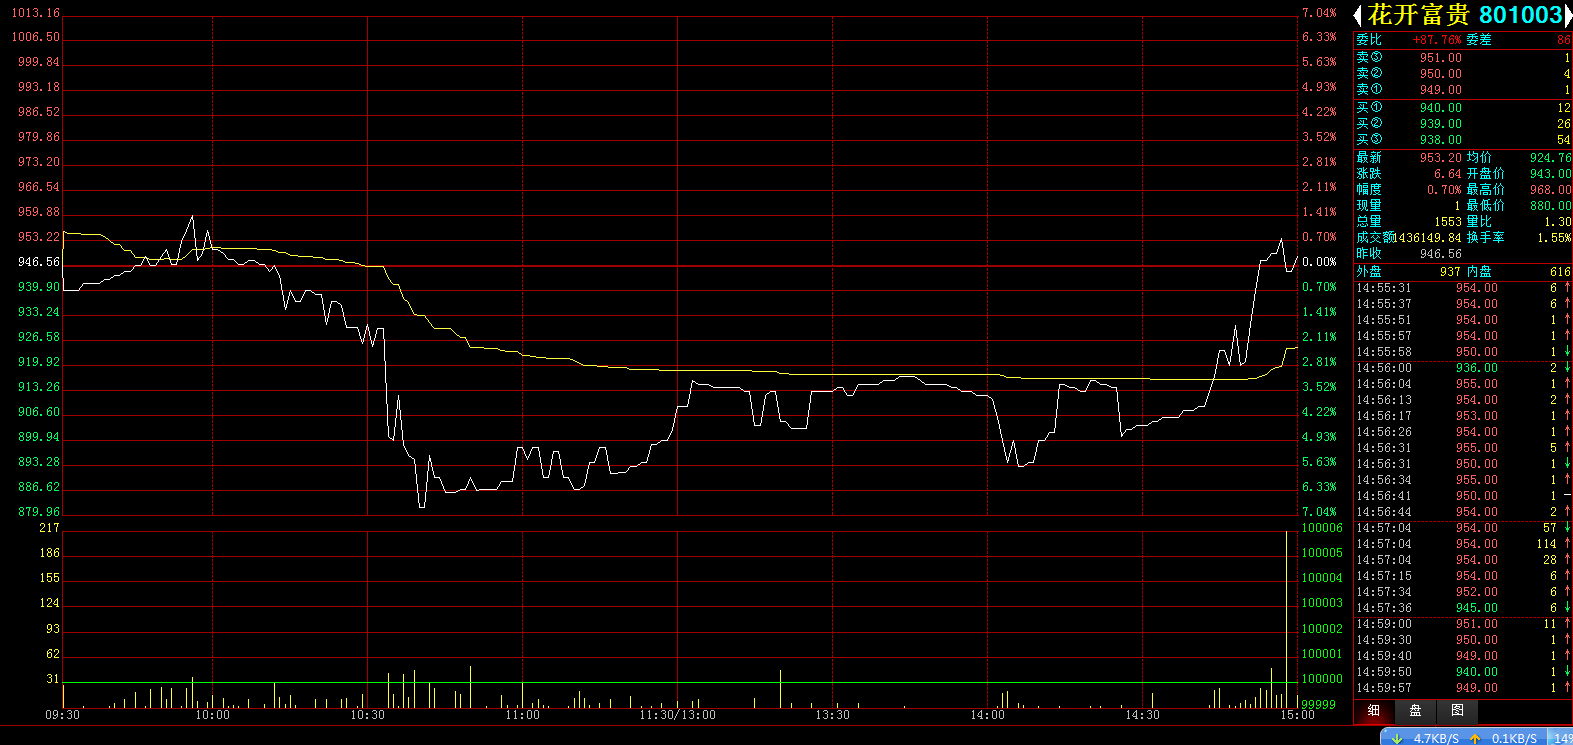Select the 买① bid price 940.00

[x=1441, y=108]
